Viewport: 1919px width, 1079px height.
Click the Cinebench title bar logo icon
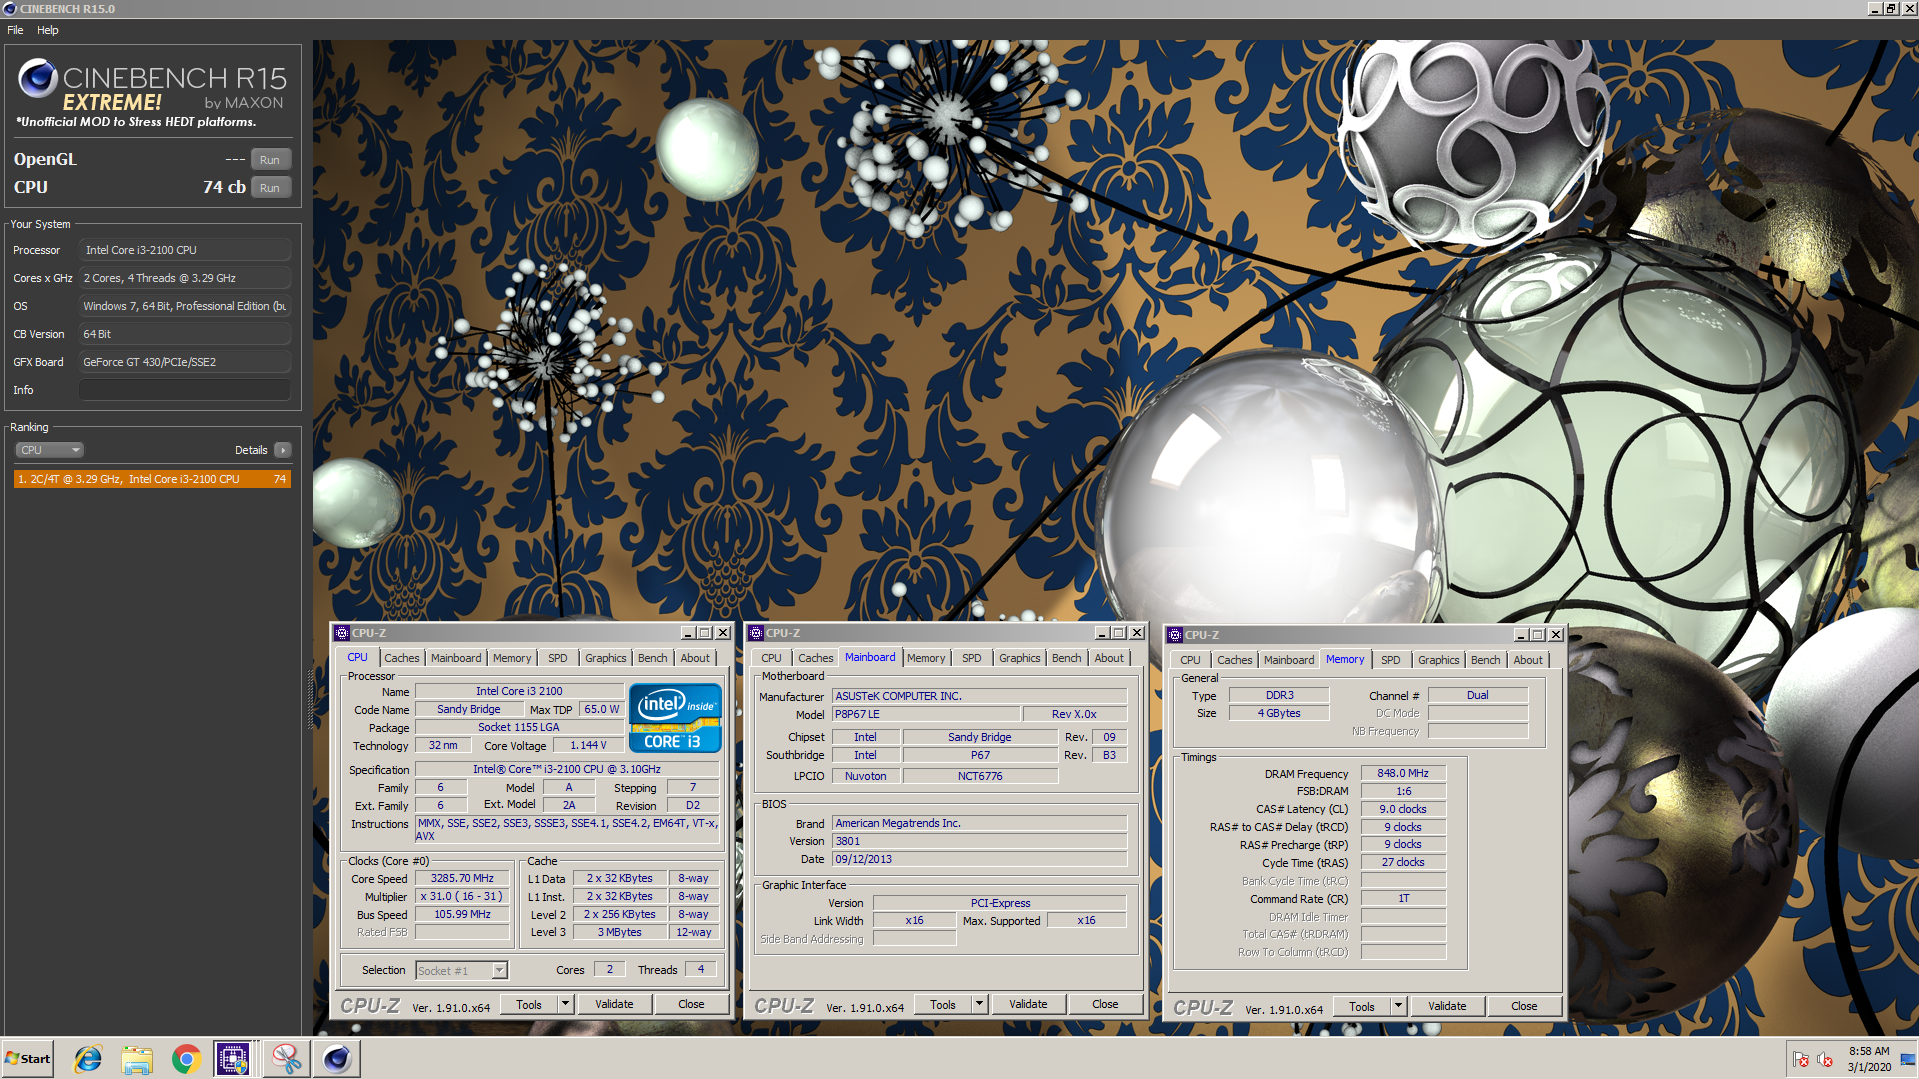point(10,9)
